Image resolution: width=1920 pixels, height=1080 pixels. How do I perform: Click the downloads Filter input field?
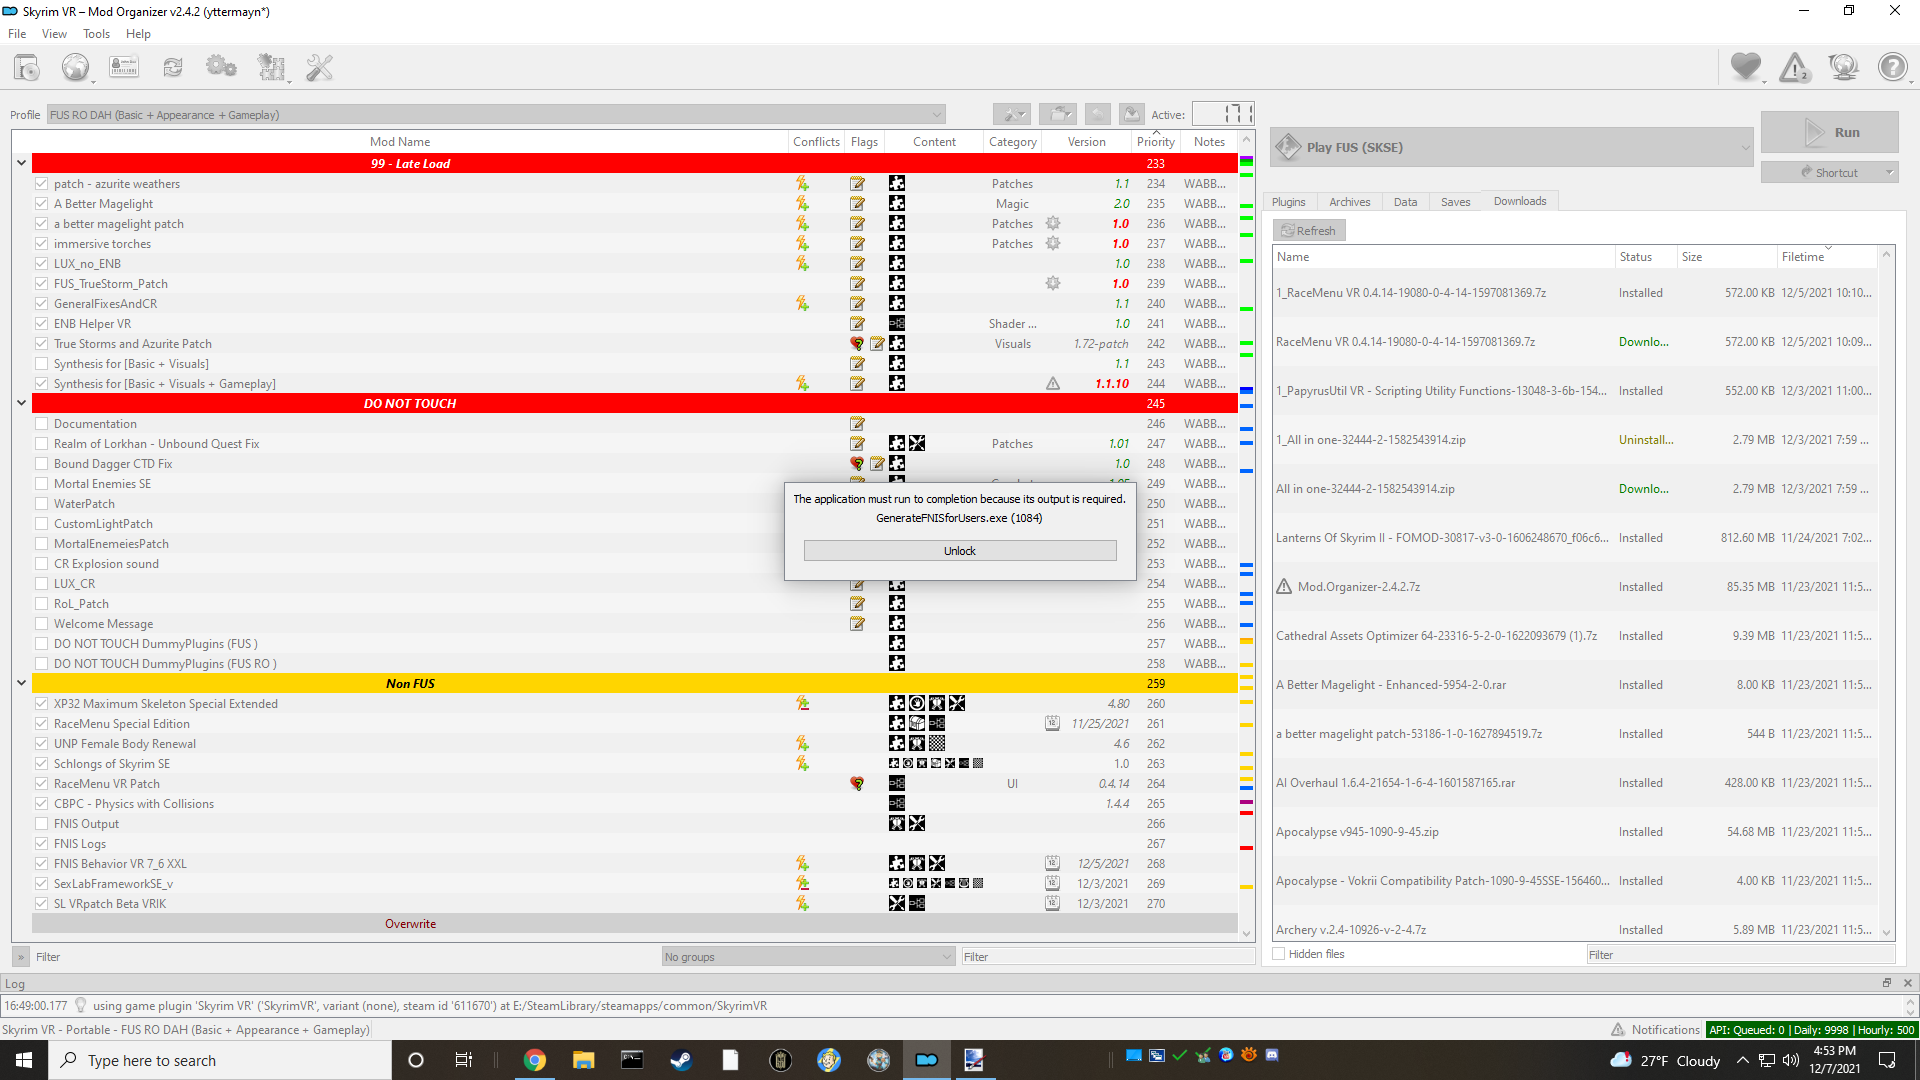click(1741, 955)
